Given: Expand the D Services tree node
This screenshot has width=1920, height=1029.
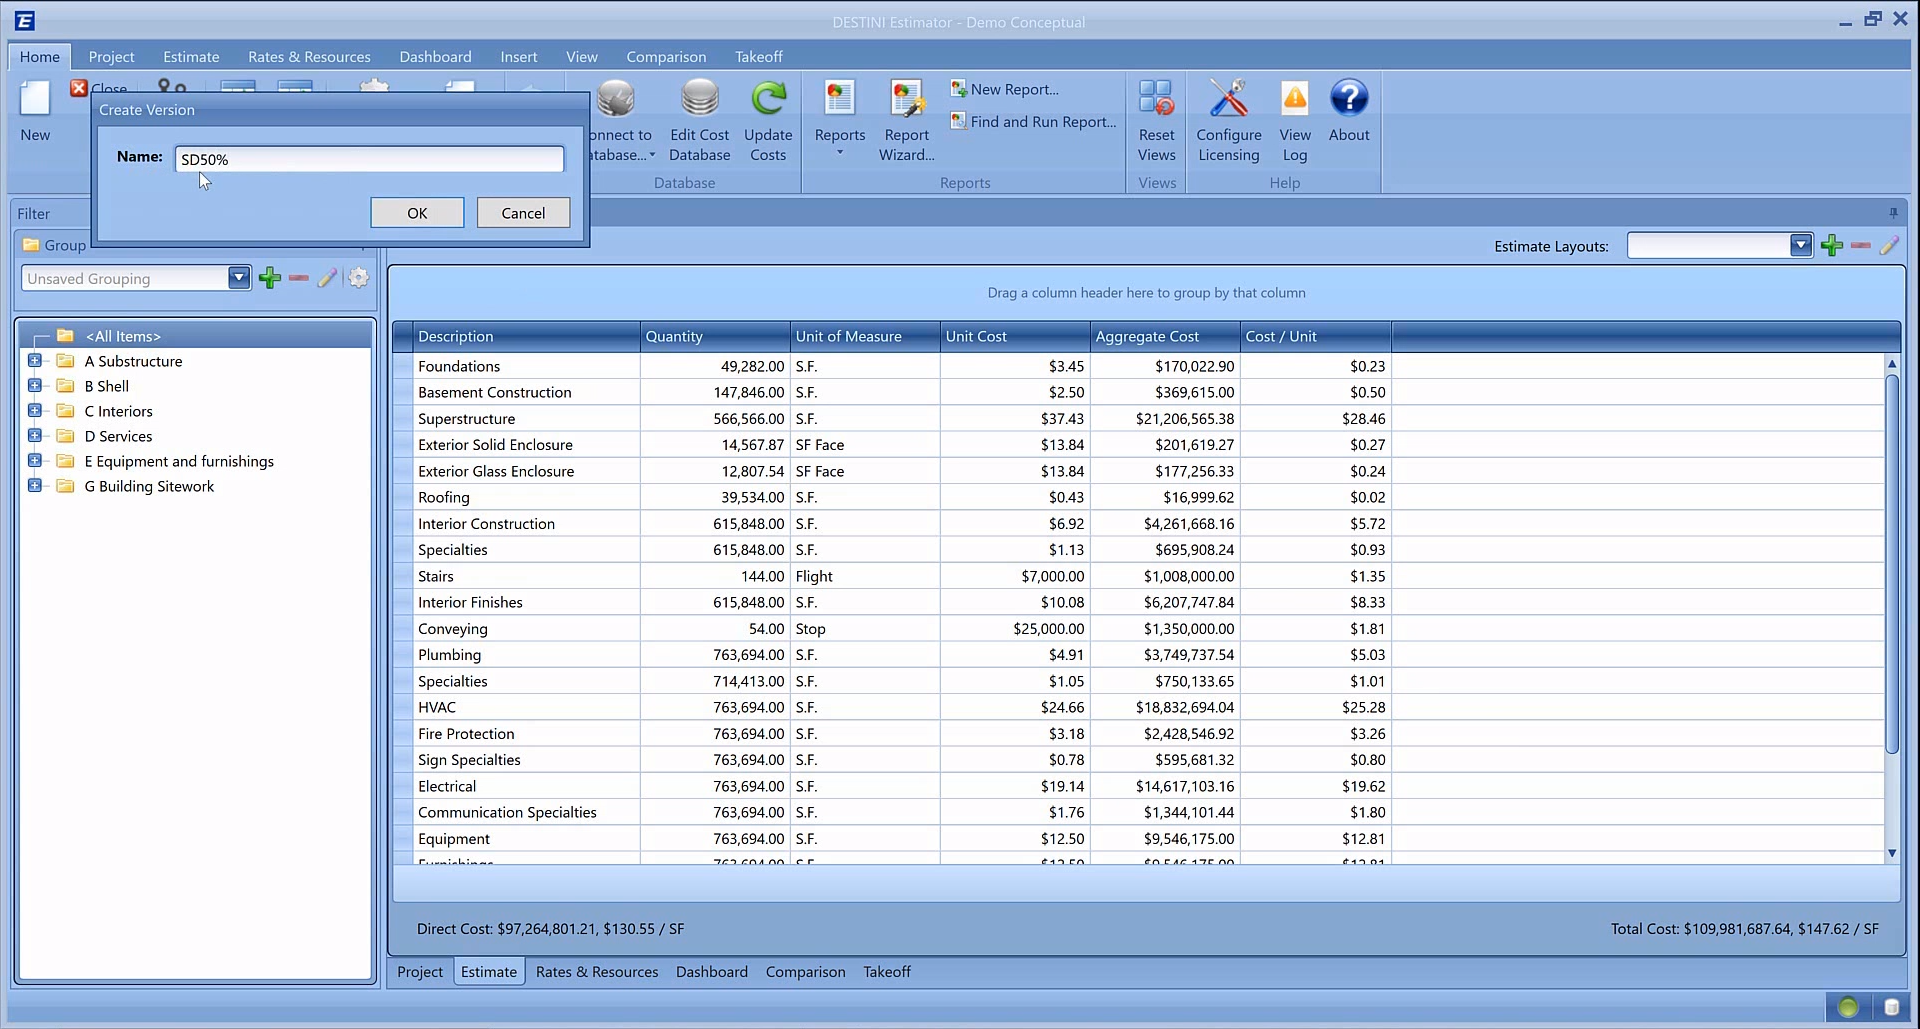Looking at the screenshot, I should point(35,436).
